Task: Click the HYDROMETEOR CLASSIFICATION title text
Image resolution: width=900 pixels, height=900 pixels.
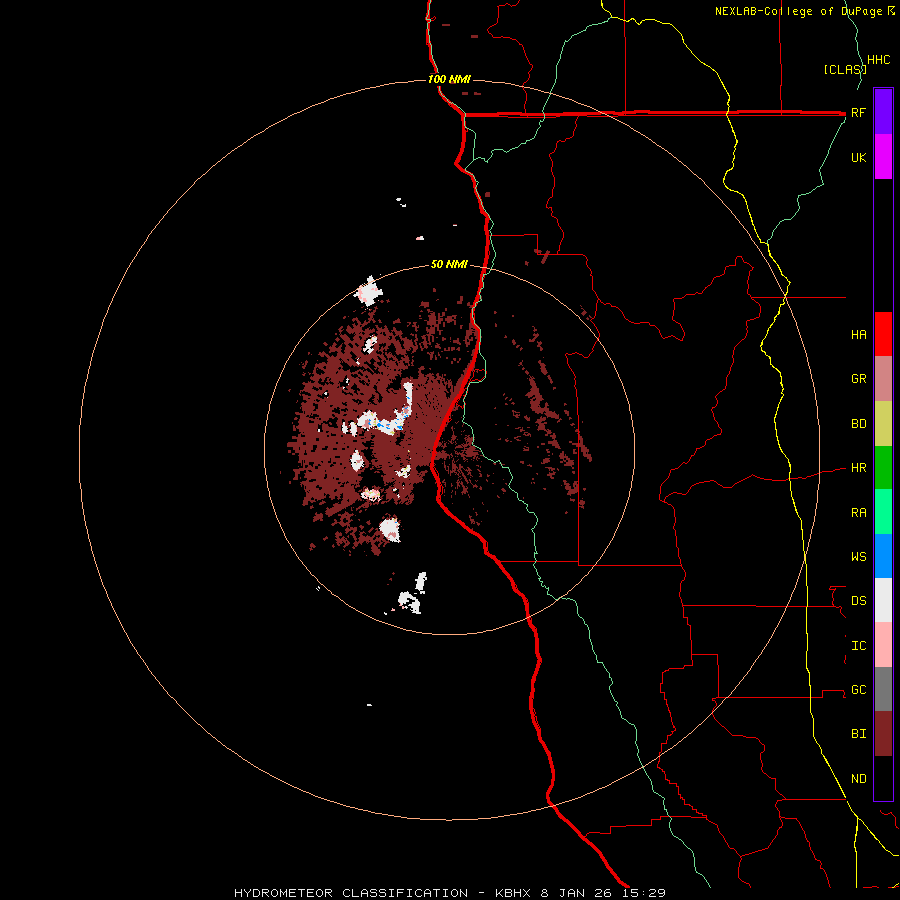Action: point(351,893)
